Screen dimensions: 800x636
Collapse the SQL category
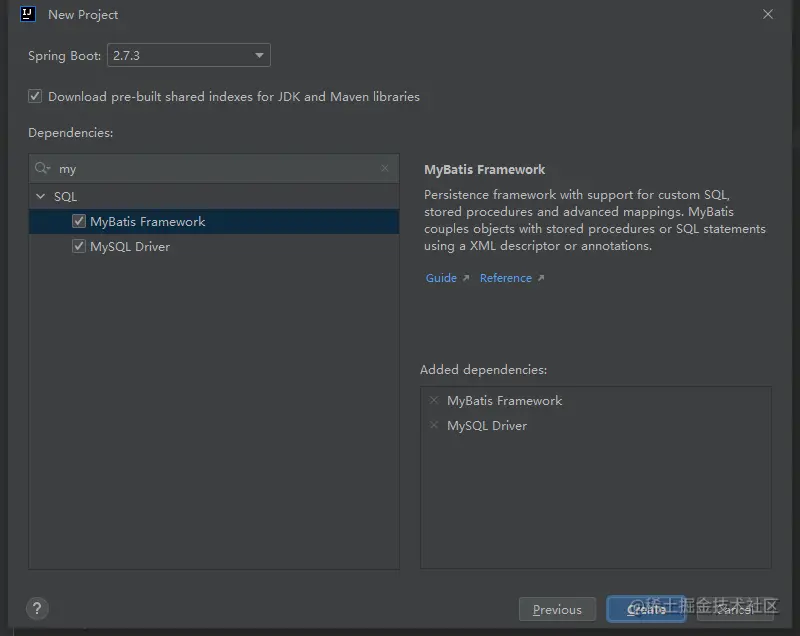pyautogui.click(x=41, y=196)
